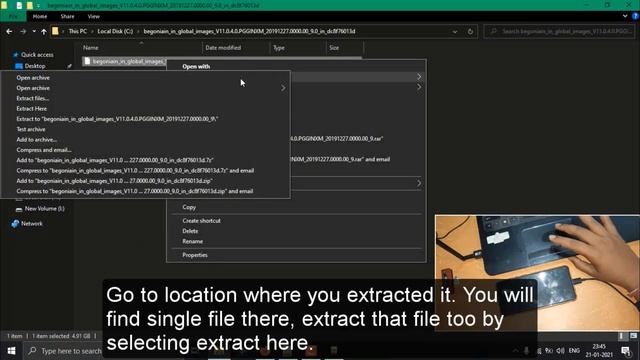Click Local Disk (C:) in the breadcrumb

point(115,31)
